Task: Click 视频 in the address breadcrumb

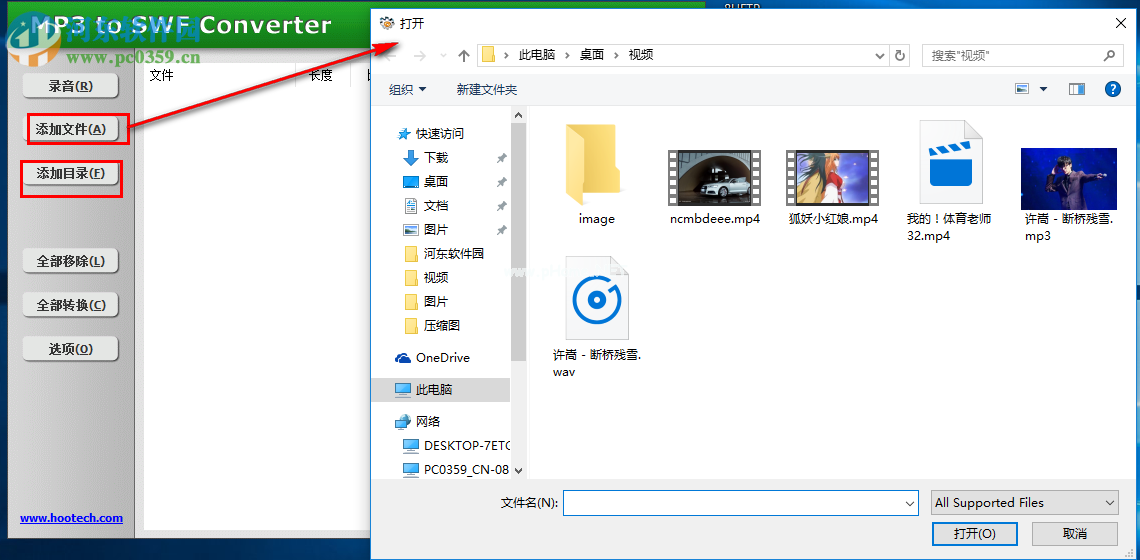Action: 641,55
